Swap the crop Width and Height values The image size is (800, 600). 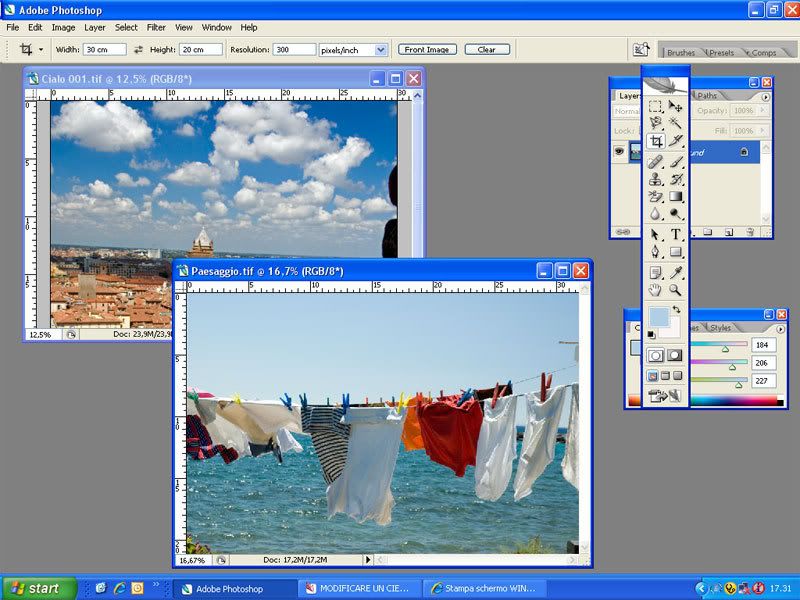(138, 49)
